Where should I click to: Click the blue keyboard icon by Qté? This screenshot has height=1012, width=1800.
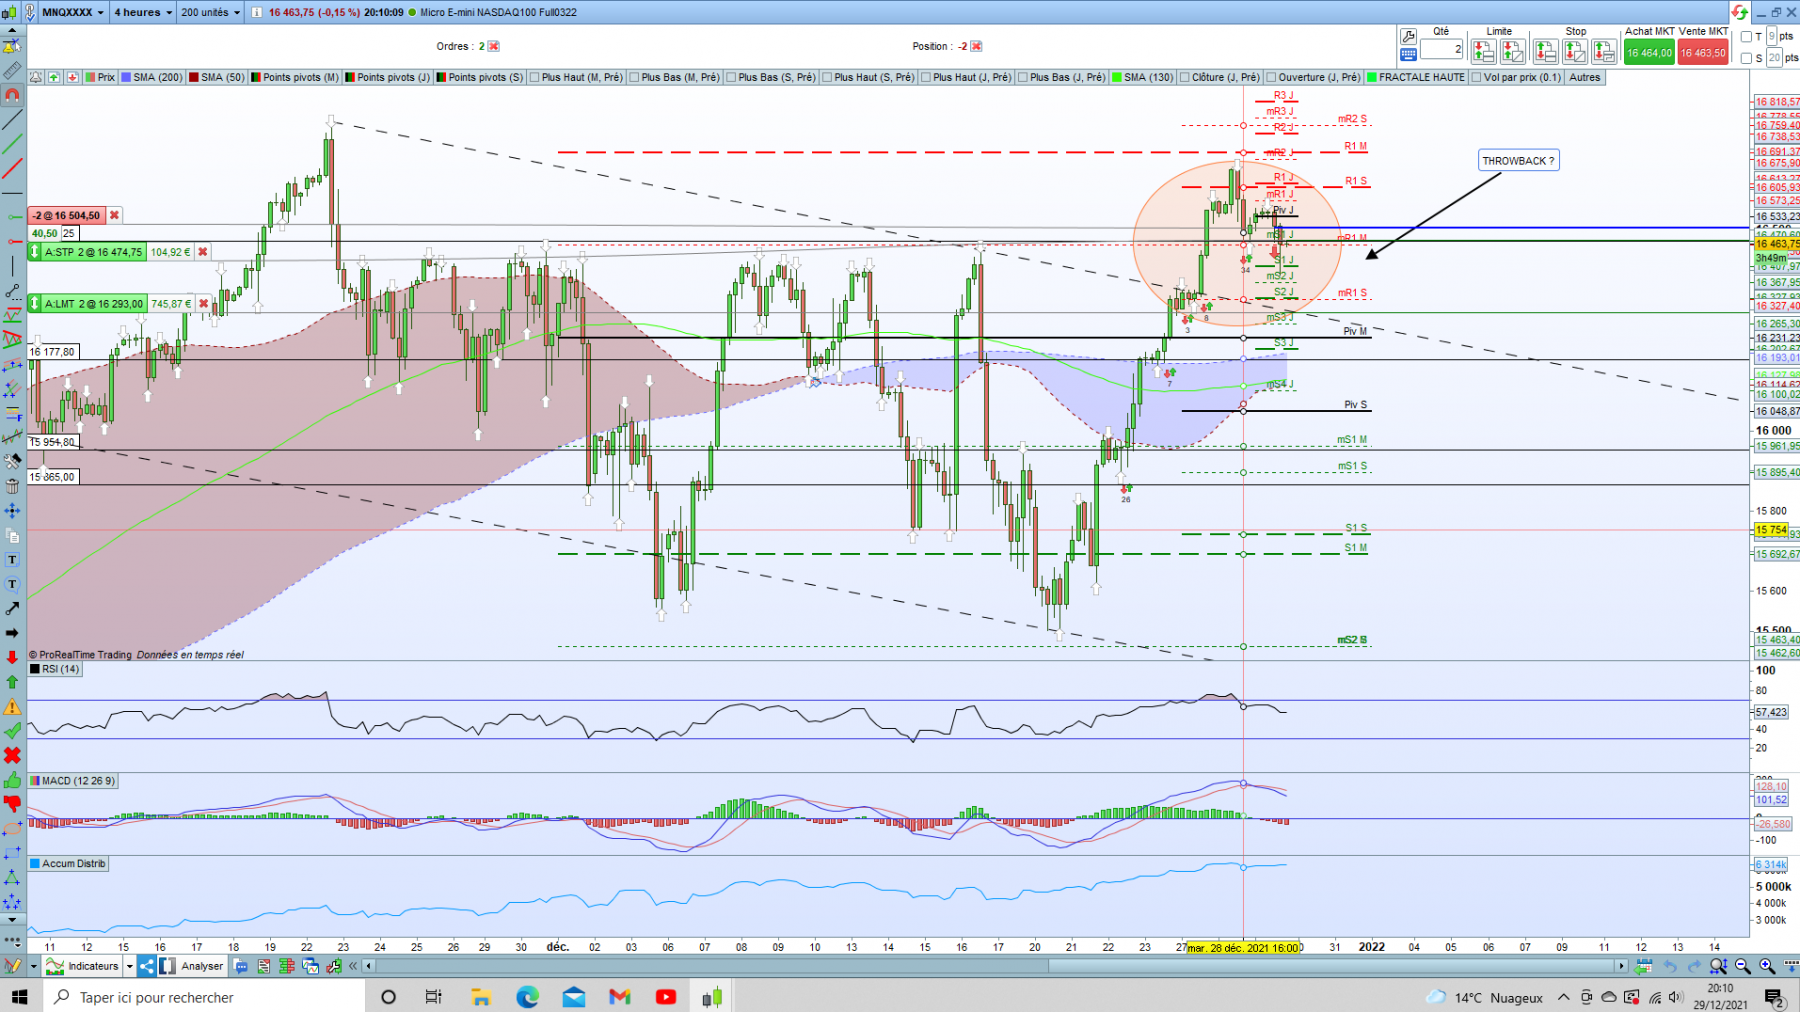(x=1408, y=54)
